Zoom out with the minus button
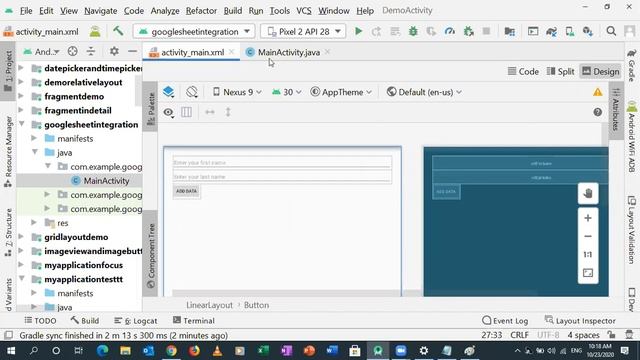Image resolution: width=640 pixels, height=360 pixels. [x=588, y=236]
